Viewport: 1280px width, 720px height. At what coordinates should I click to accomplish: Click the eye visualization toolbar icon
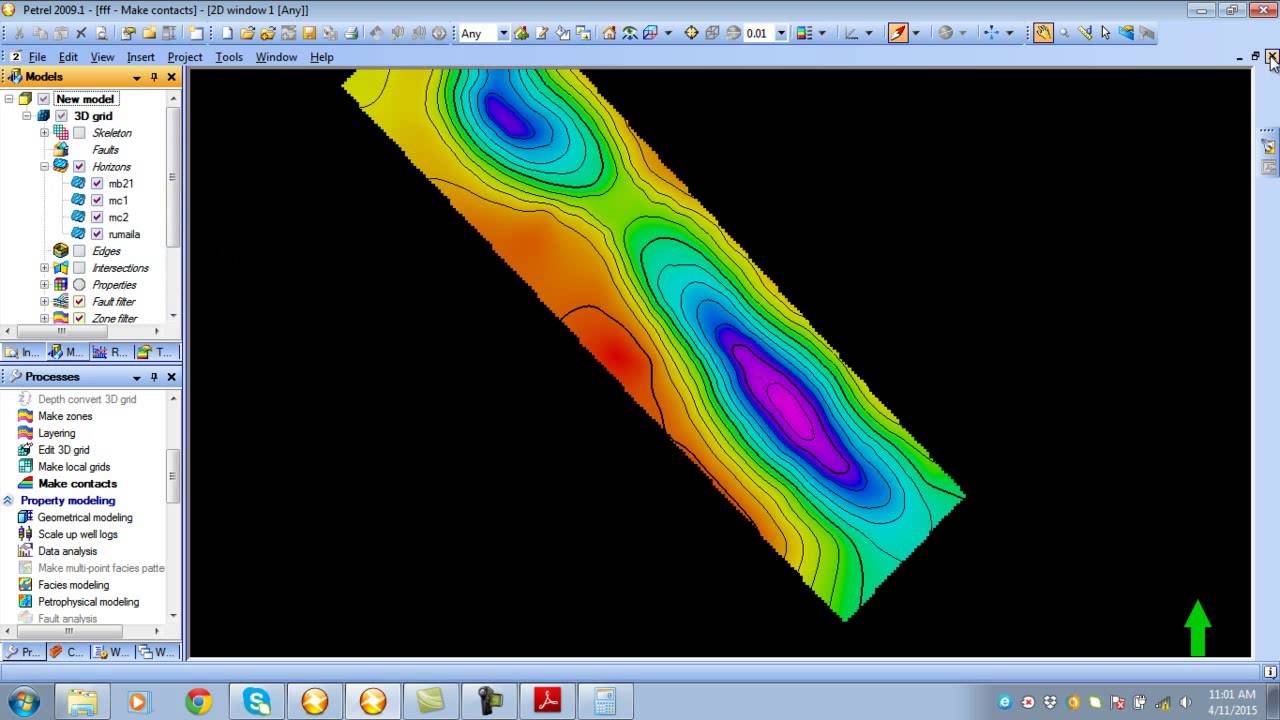(x=630, y=33)
